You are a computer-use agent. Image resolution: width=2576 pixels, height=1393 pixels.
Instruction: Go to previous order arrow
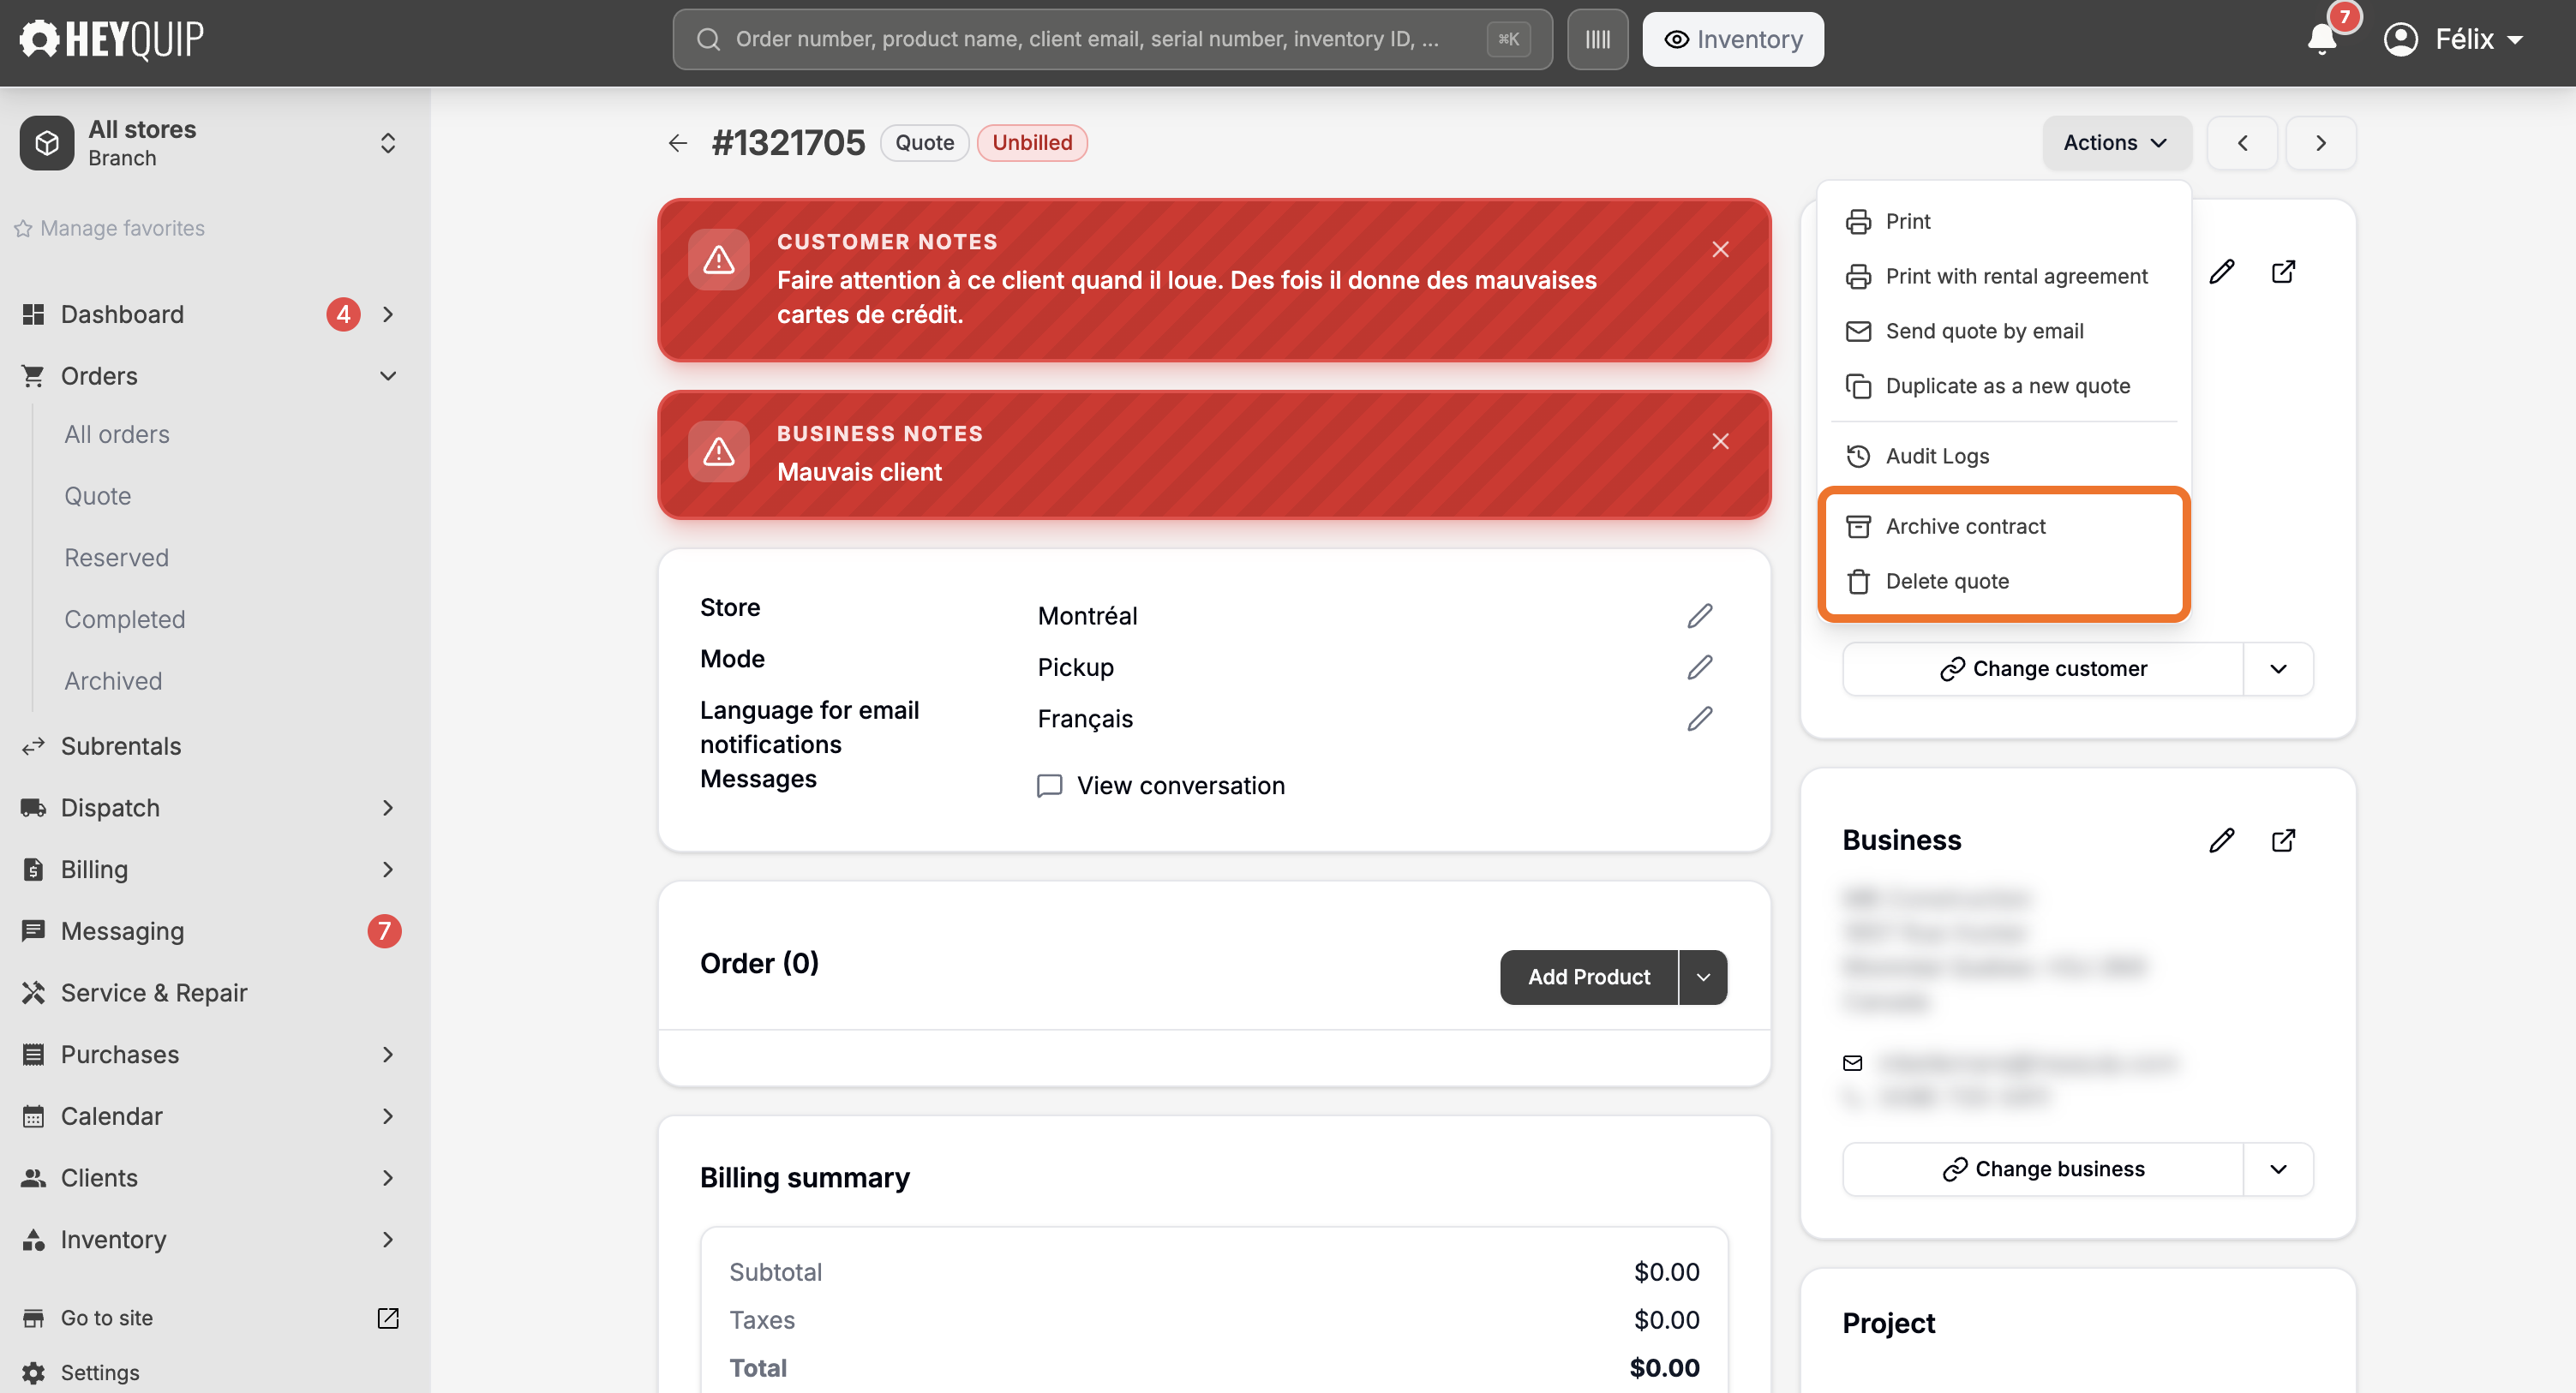click(x=2242, y=143)
